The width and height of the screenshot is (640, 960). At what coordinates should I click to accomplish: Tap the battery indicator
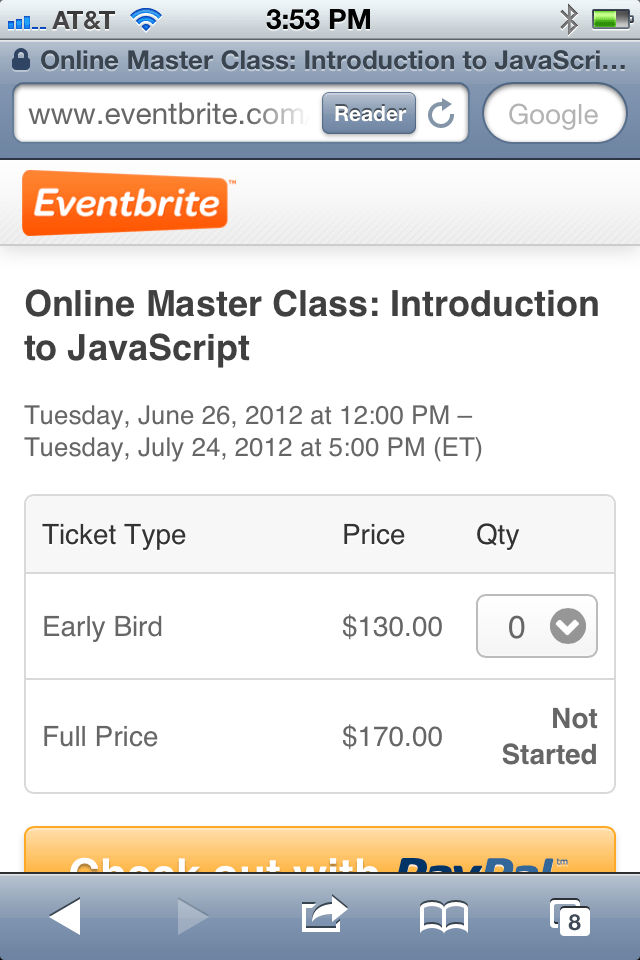609,19
